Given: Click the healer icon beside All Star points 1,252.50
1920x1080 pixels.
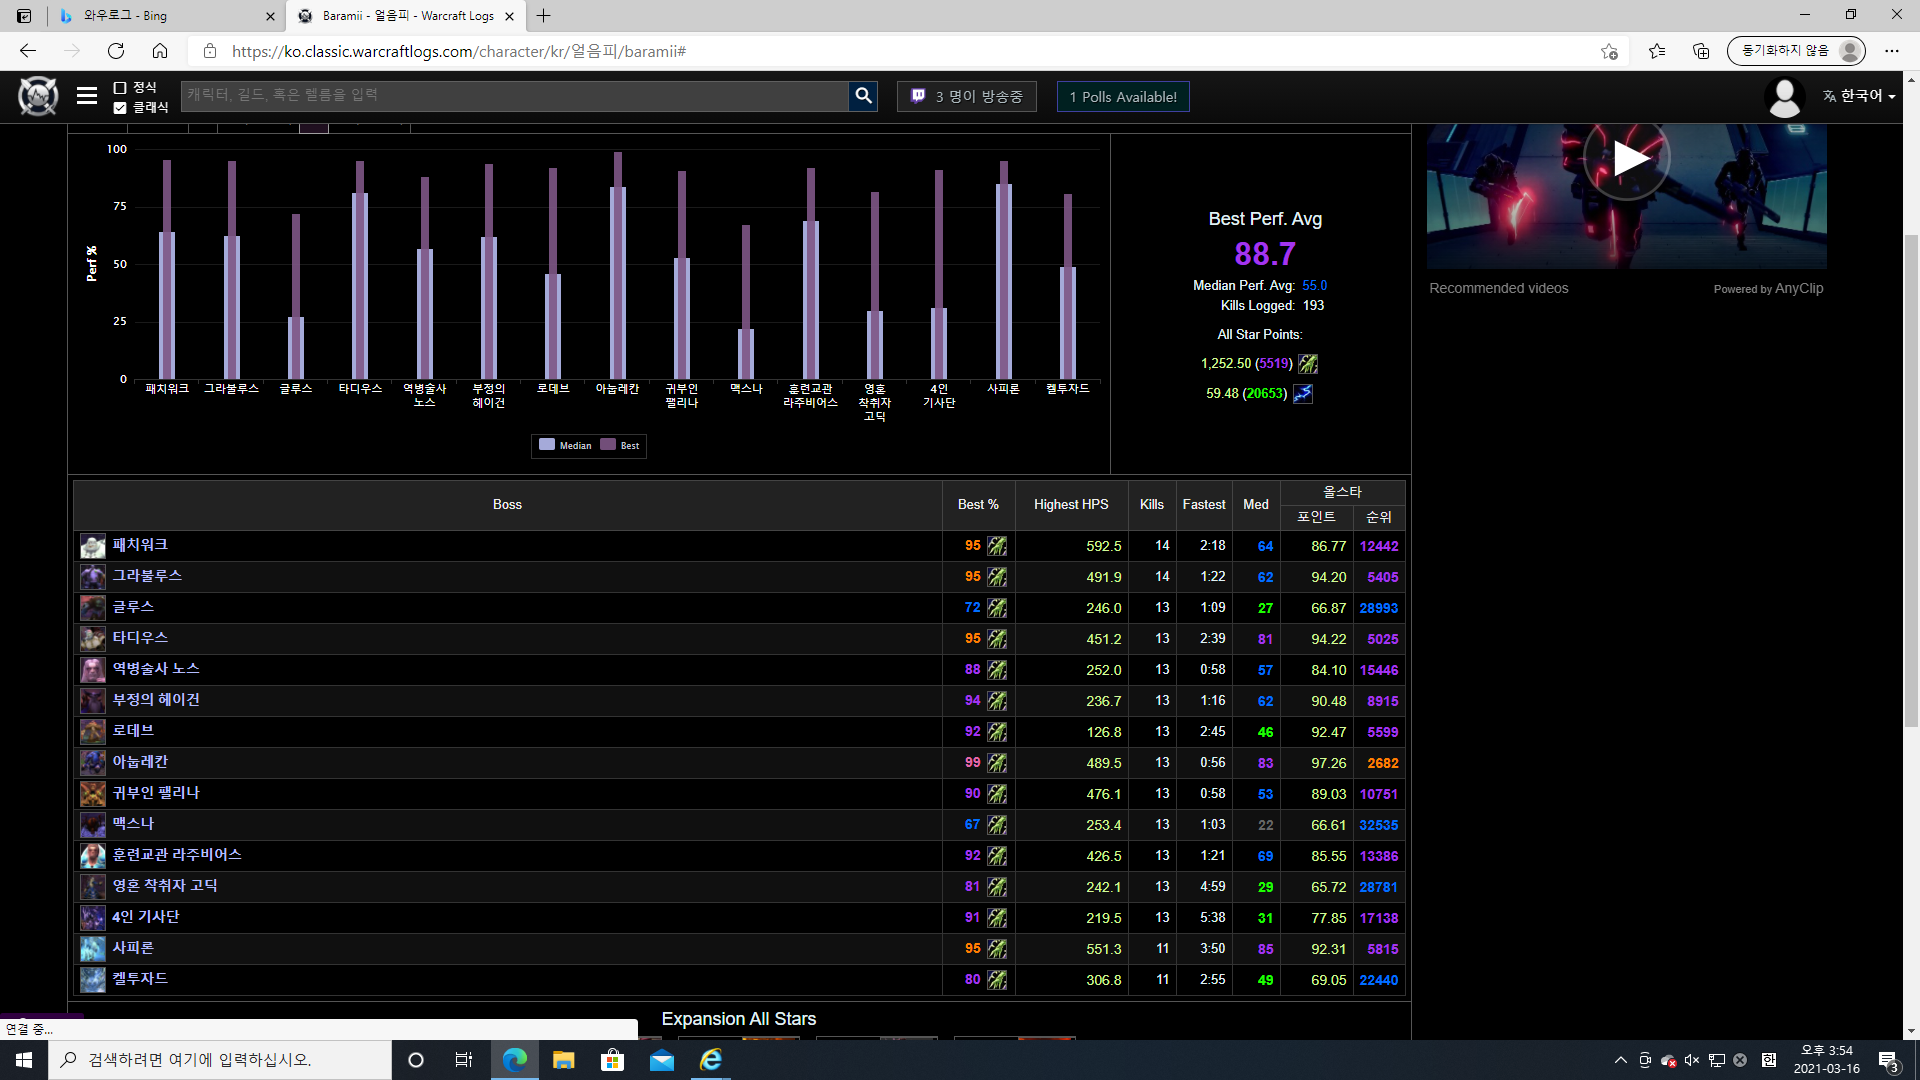Looking at the screenshot, I should click(1308, 364).
